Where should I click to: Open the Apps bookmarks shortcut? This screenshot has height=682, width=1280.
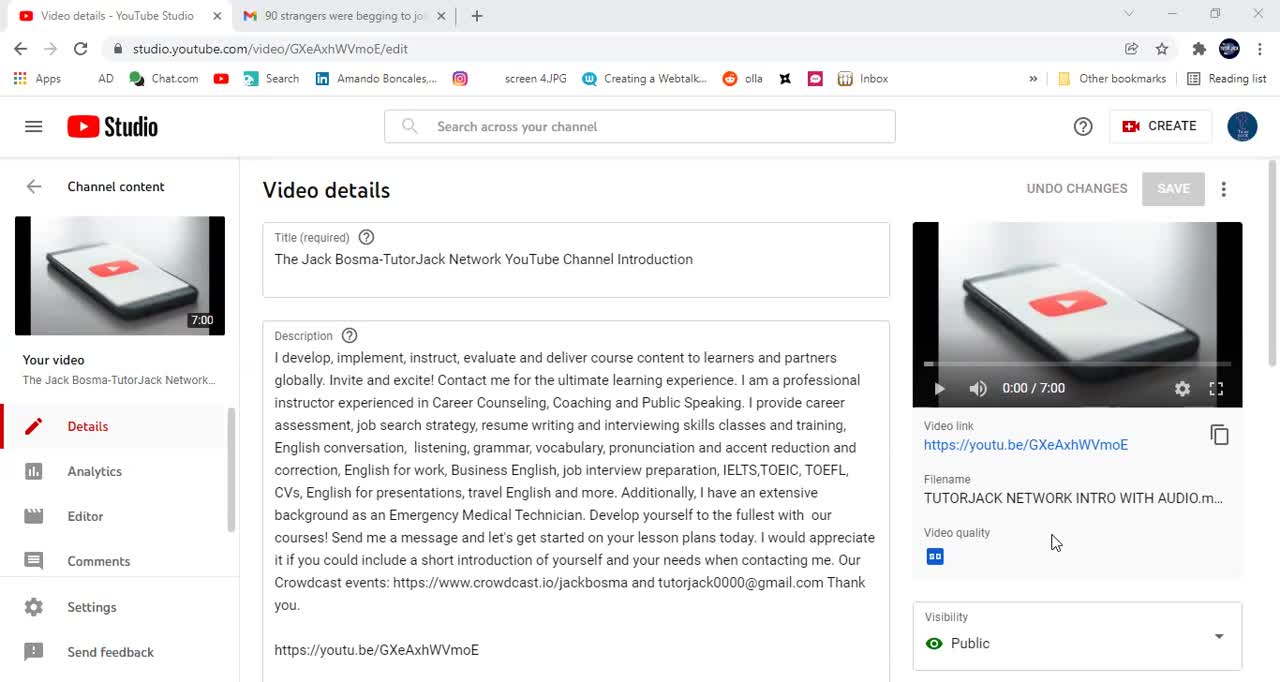[x=37, y=79]
